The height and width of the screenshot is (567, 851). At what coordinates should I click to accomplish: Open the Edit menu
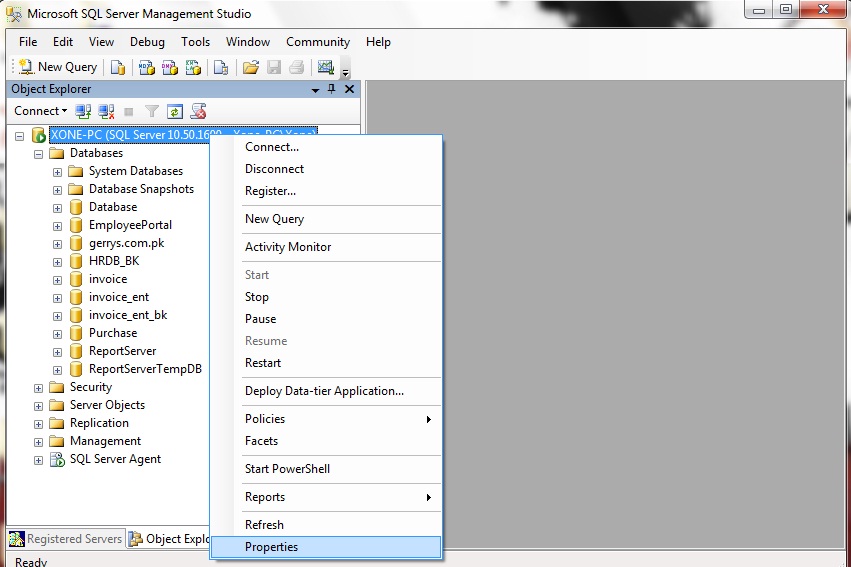point(63,42)
